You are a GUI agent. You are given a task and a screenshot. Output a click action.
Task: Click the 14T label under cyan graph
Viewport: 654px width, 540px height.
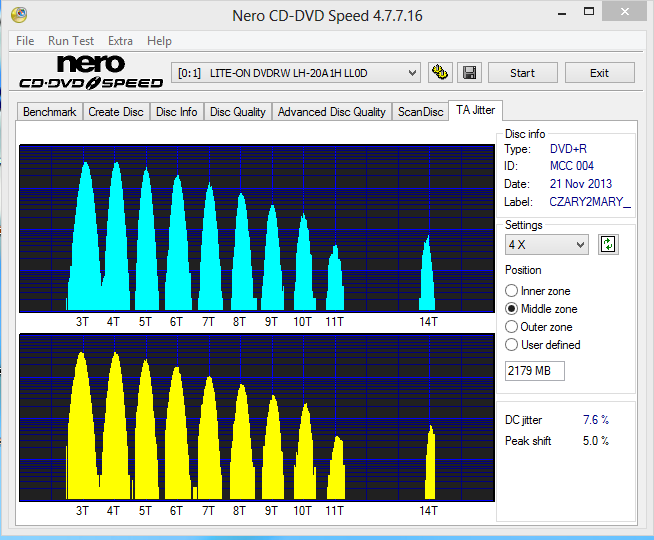428,322
